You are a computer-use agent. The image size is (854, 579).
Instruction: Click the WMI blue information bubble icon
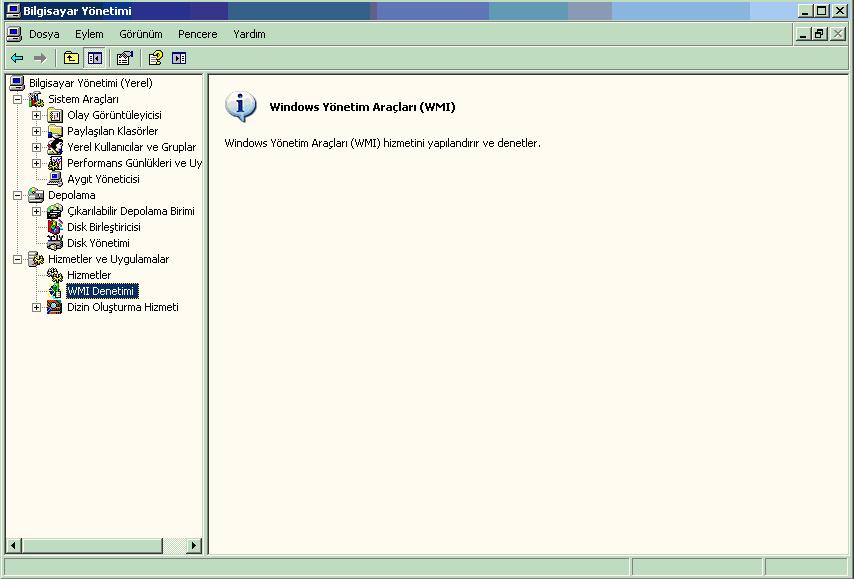240,106
